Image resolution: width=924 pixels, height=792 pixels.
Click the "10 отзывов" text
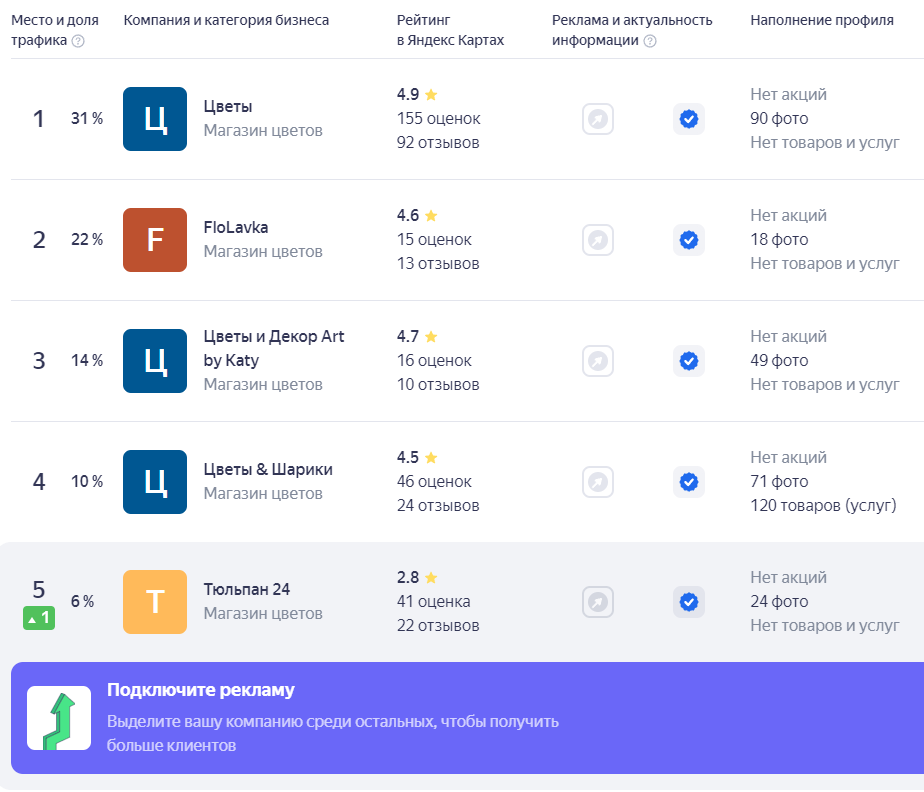438,385
